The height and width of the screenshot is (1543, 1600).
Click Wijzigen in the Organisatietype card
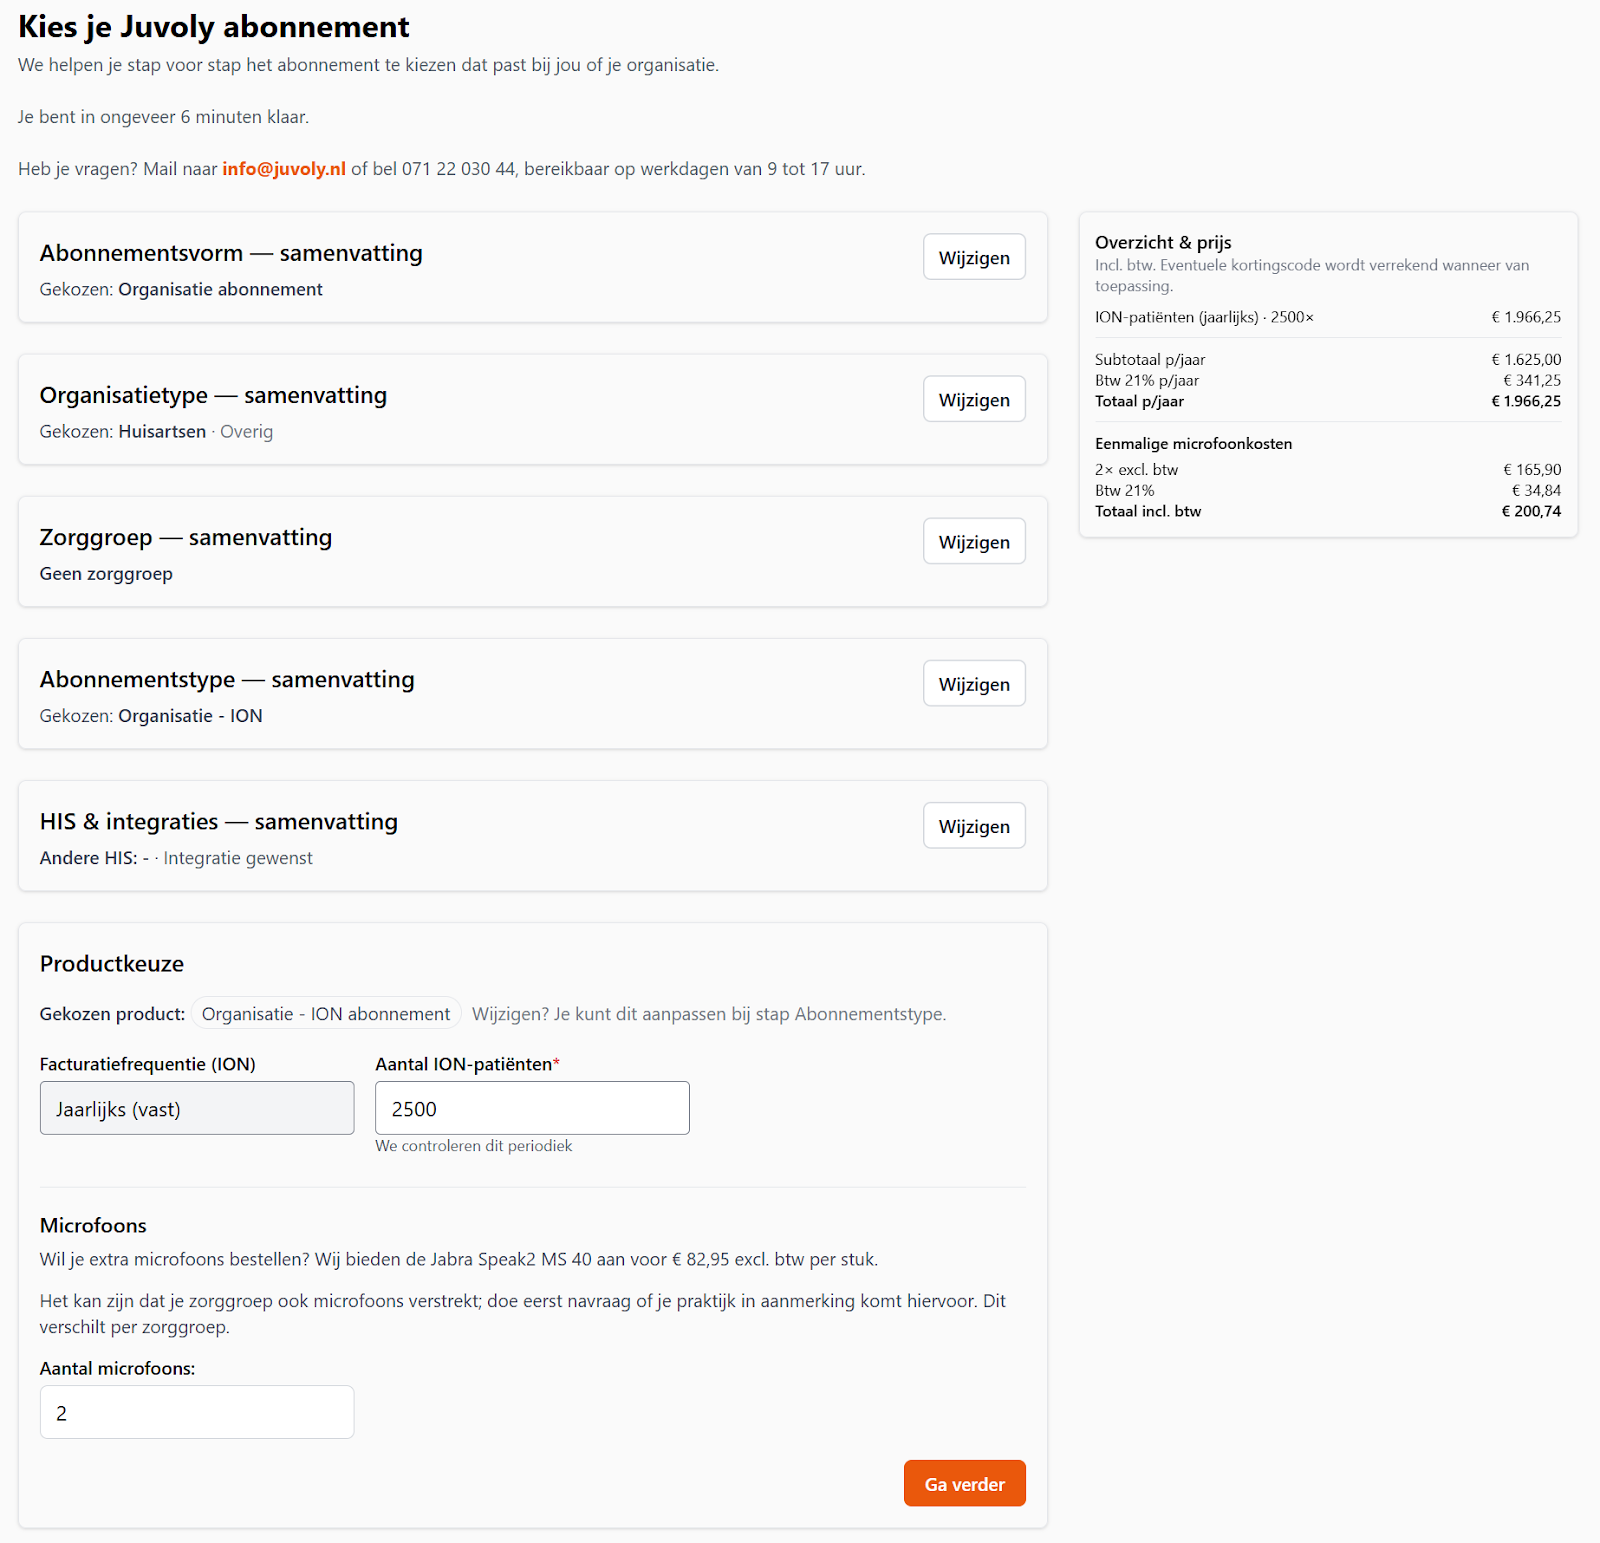point(974,399)
